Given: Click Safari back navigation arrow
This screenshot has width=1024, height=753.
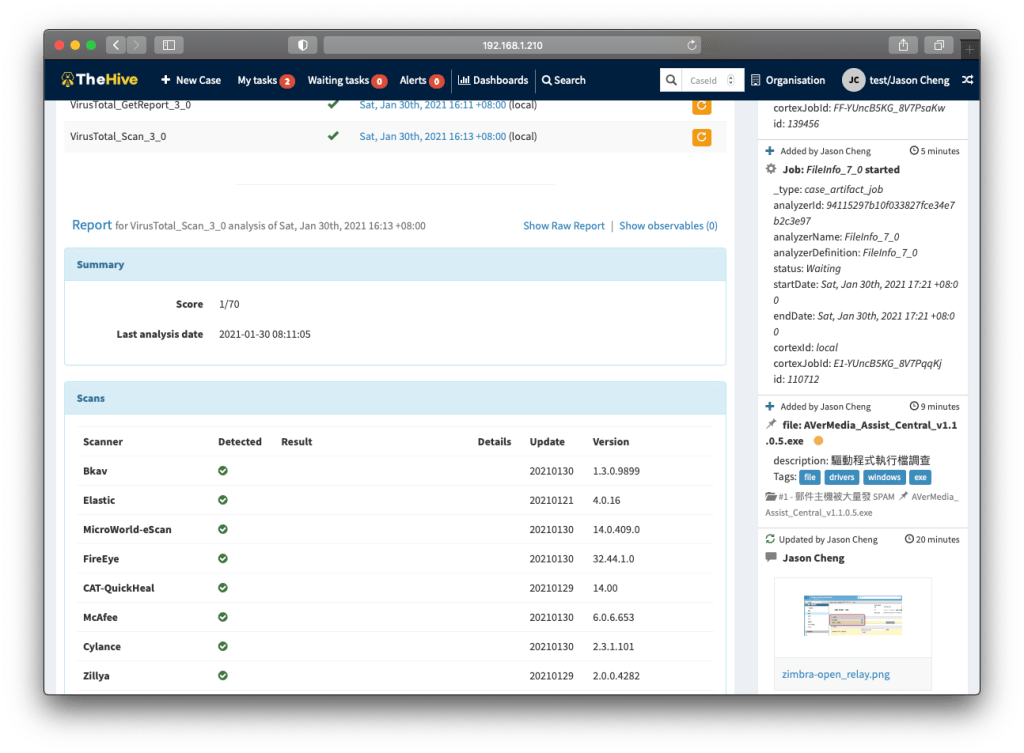Looking at the screenshot, I should pos(115,45).
